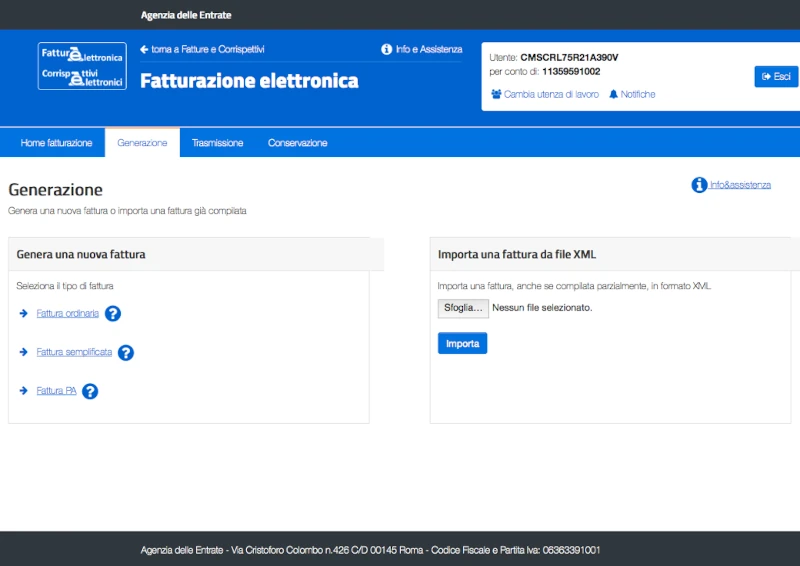
Task: Open the Fattura semplificata link
Action: 74,353
